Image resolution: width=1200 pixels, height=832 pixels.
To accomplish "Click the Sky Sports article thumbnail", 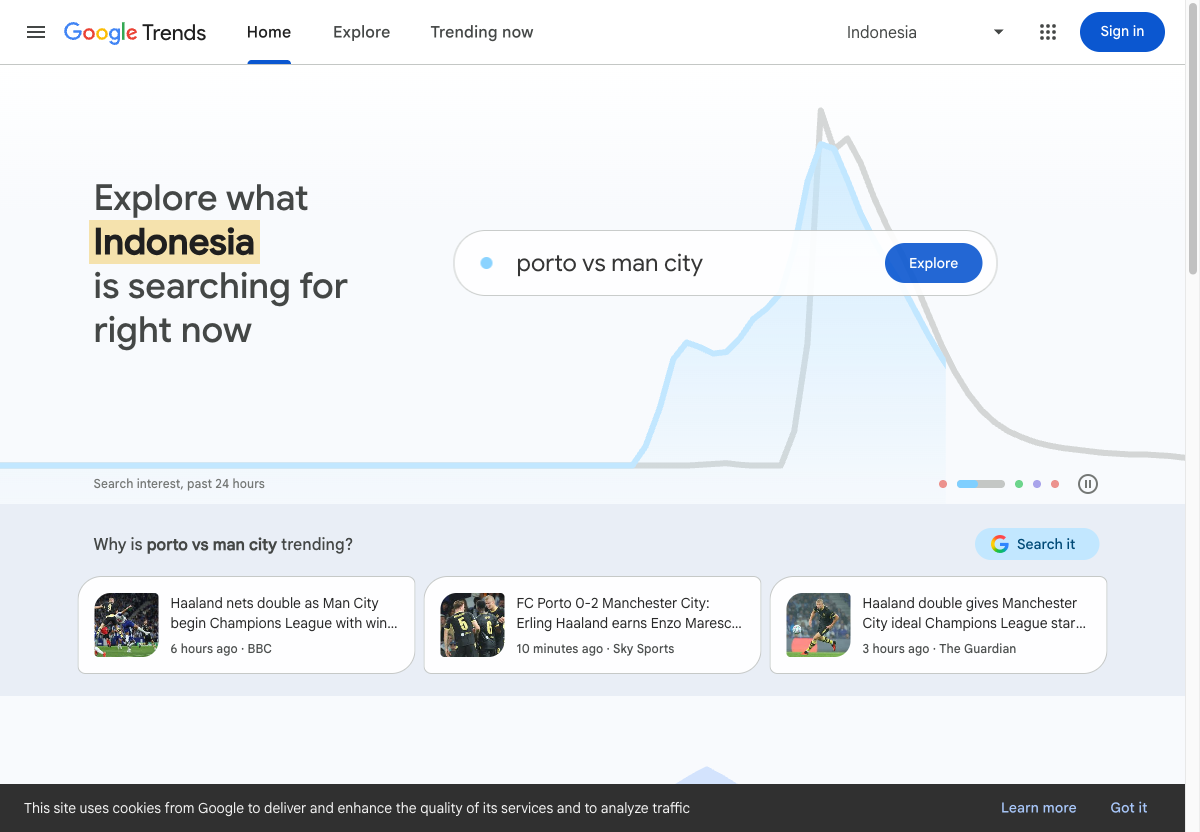I will pyautogui.click(x=473, y=625).
